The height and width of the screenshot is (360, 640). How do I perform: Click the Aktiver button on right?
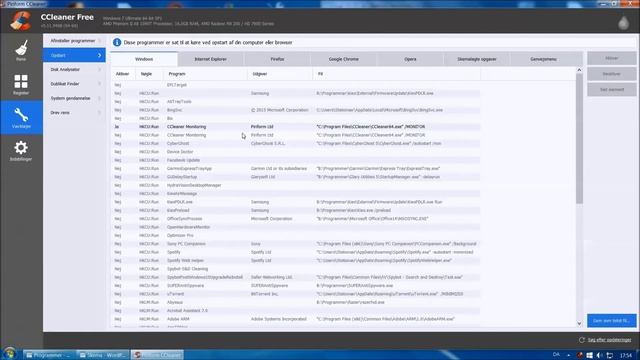[611, 58]
